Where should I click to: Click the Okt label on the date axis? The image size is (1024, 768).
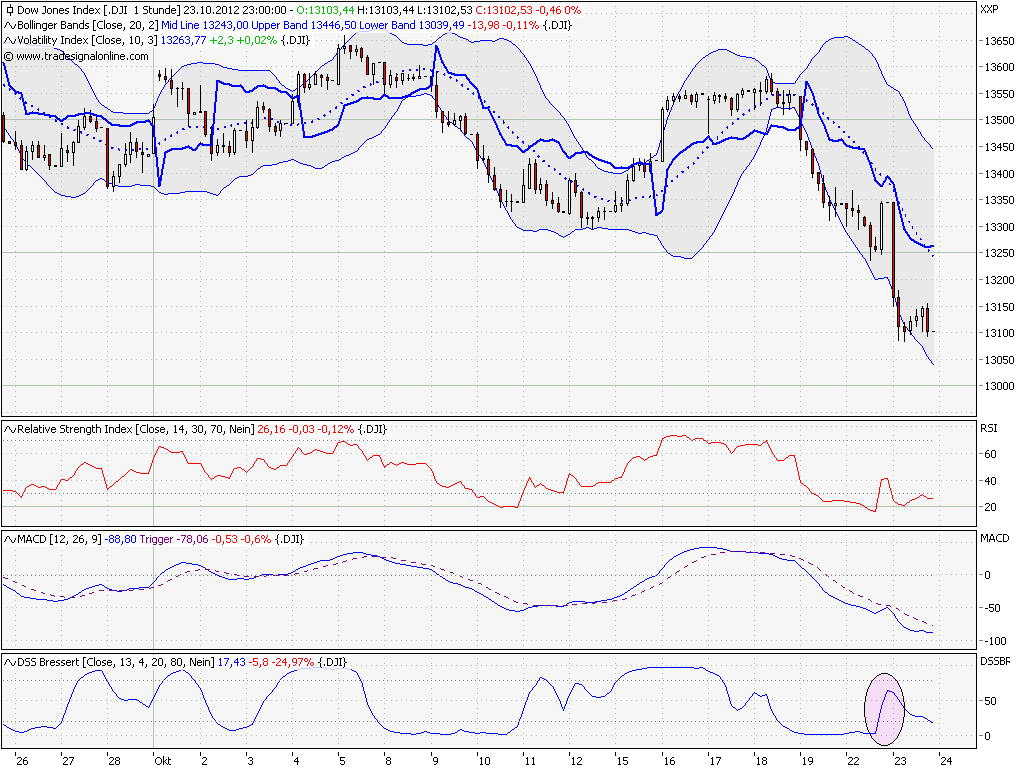(162, 761)
